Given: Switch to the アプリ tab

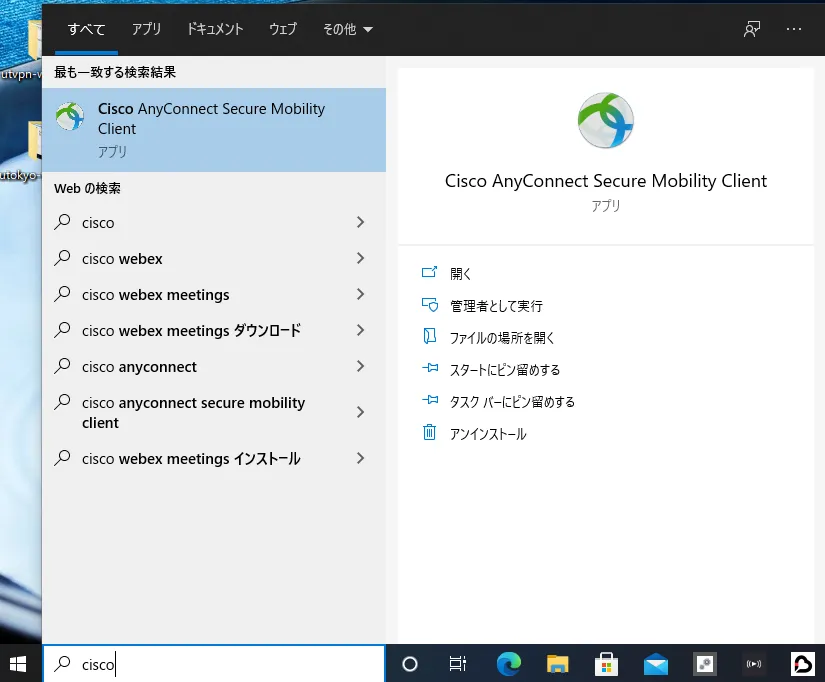Looking at the screenshot, I should pyautogui.click(x=146, y=29).
